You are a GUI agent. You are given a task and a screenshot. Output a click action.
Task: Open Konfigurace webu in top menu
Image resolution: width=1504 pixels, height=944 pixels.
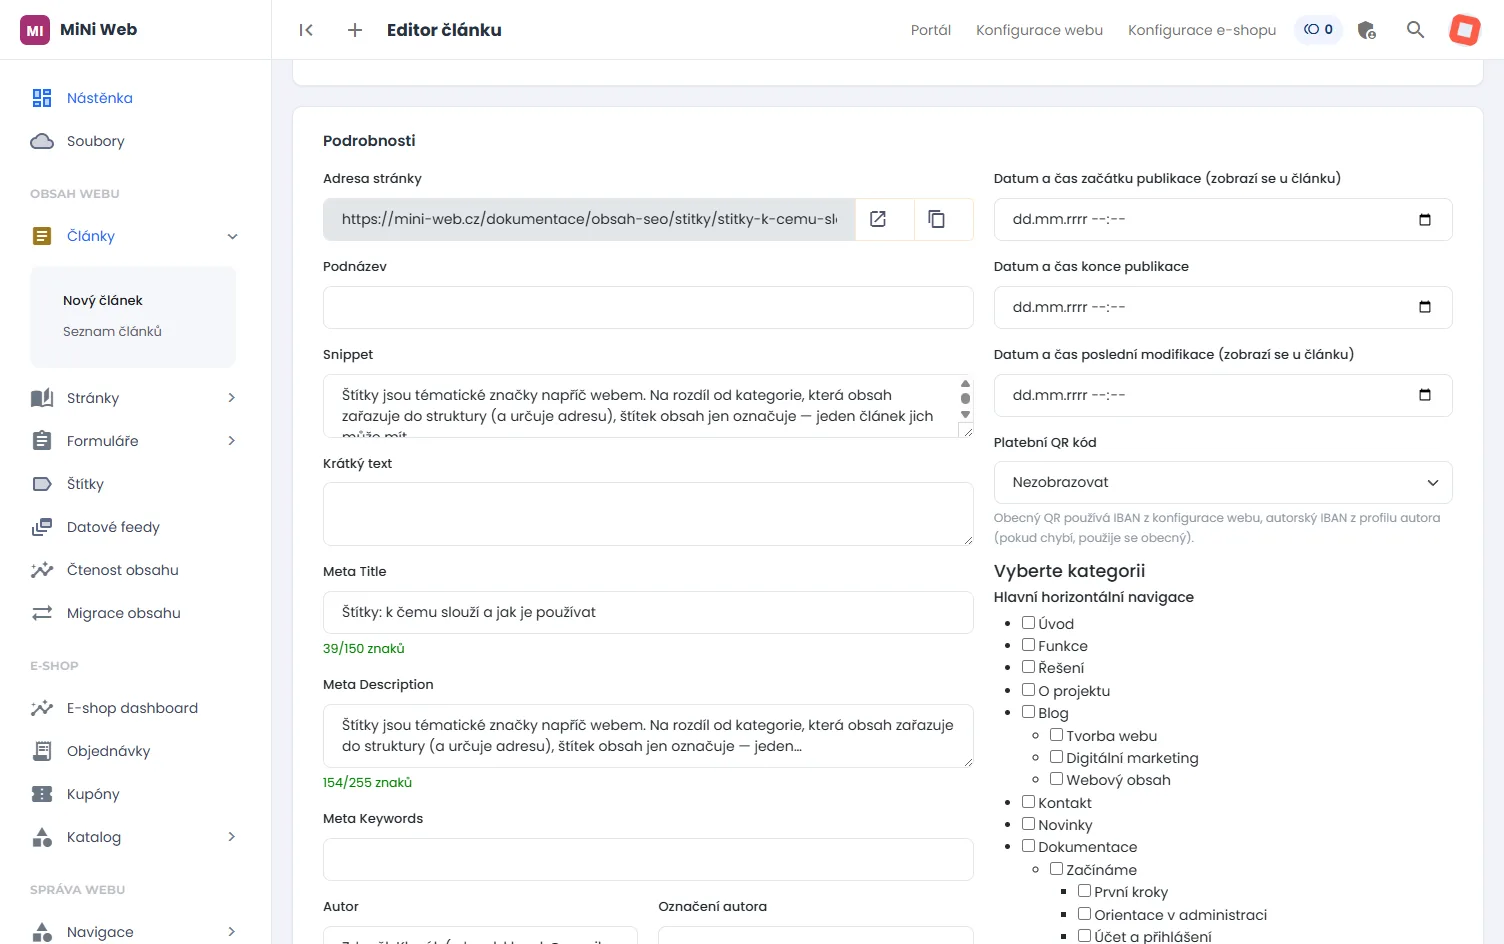[1039, 30]
